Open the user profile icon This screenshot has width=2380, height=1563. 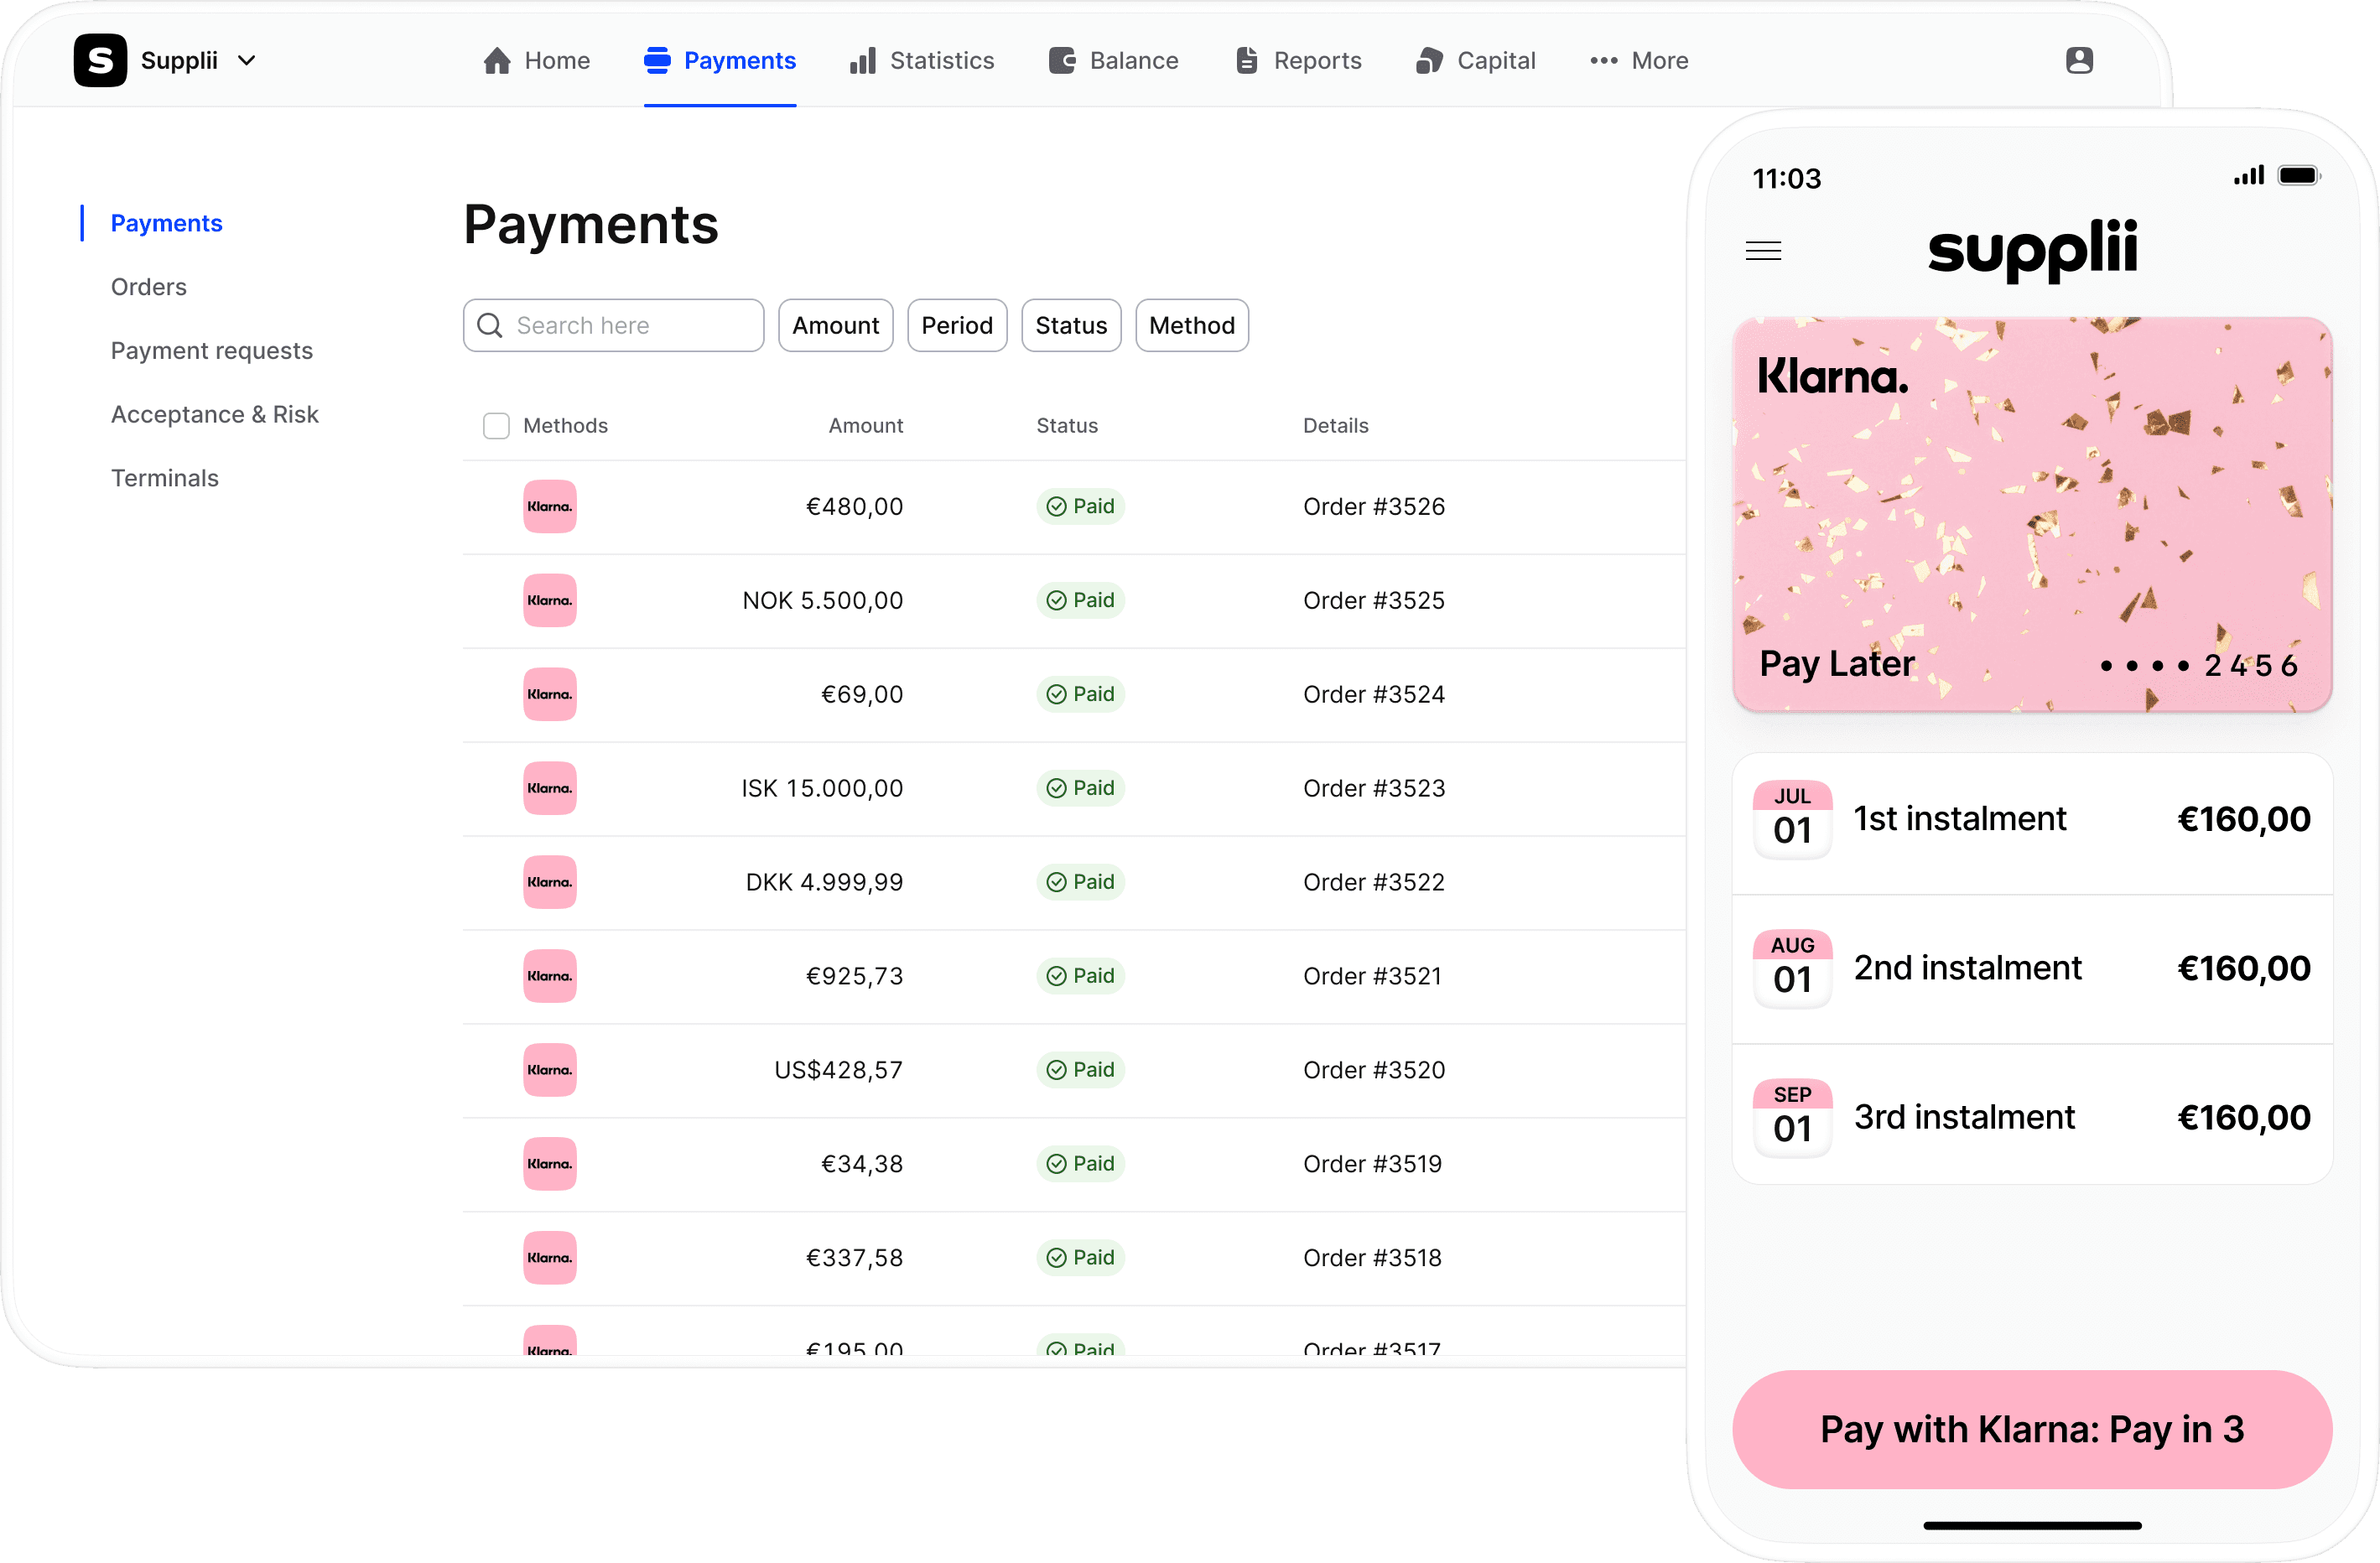coord(2079,60)
